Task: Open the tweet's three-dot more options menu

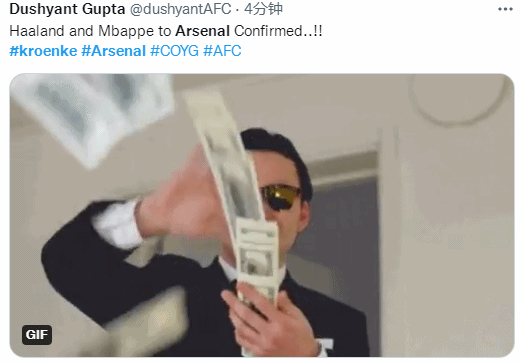Action: point(505,9)
